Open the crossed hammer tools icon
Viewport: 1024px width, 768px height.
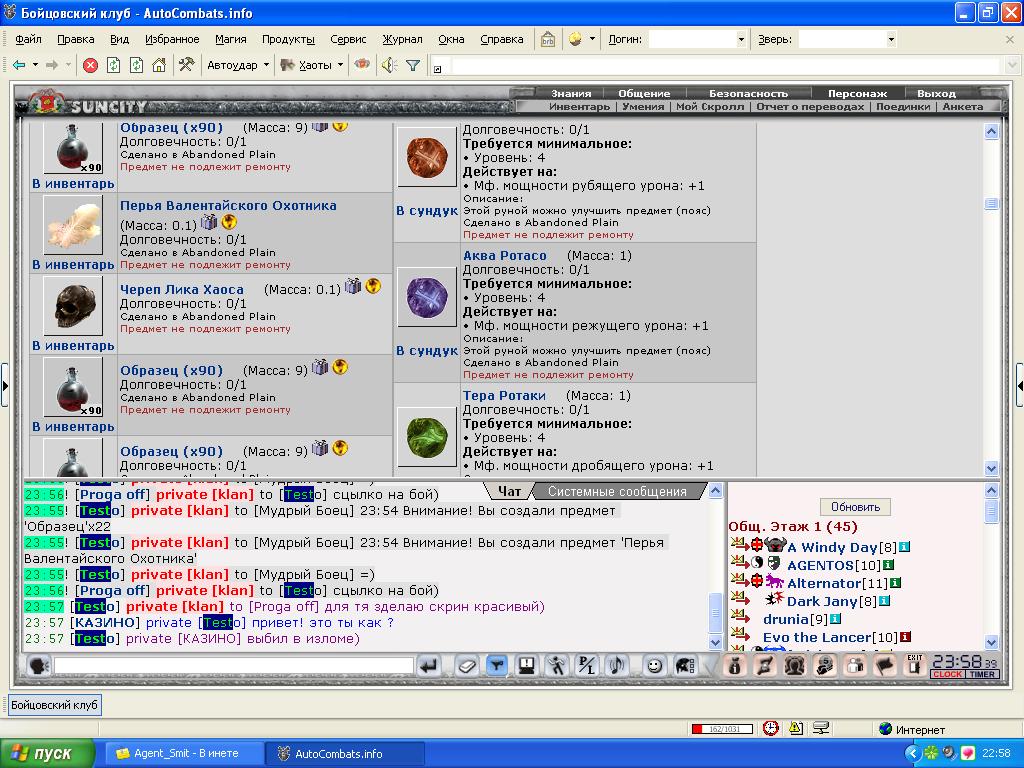tap(186, 65)
